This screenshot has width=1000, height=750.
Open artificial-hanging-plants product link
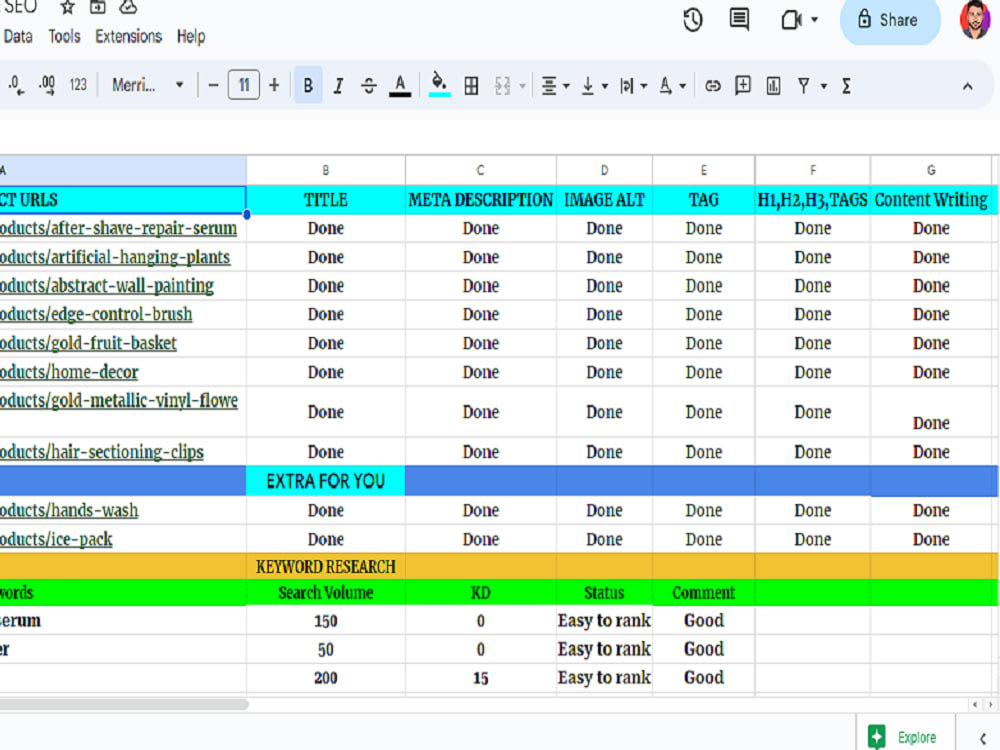(115, 257)
